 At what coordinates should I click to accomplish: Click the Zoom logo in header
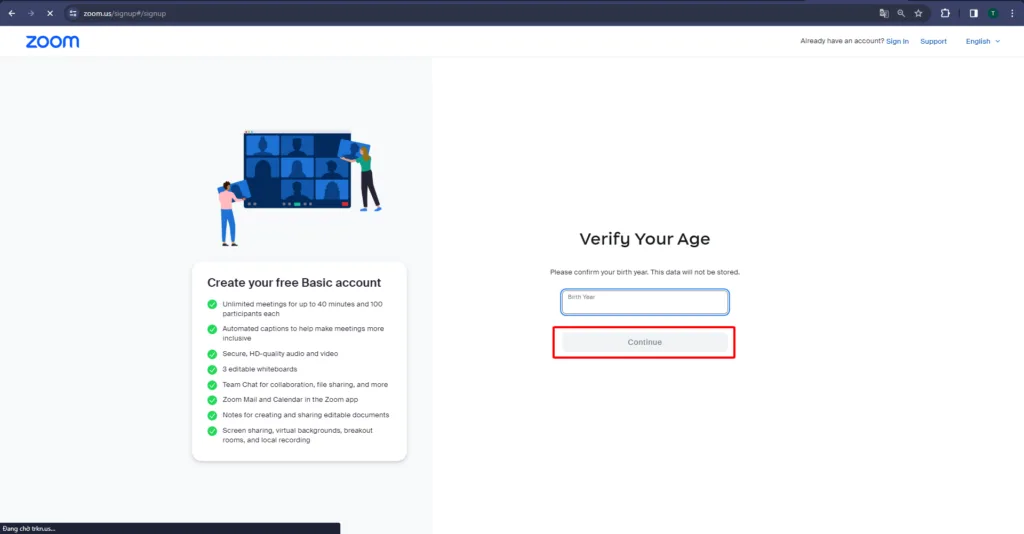[52, 41]
